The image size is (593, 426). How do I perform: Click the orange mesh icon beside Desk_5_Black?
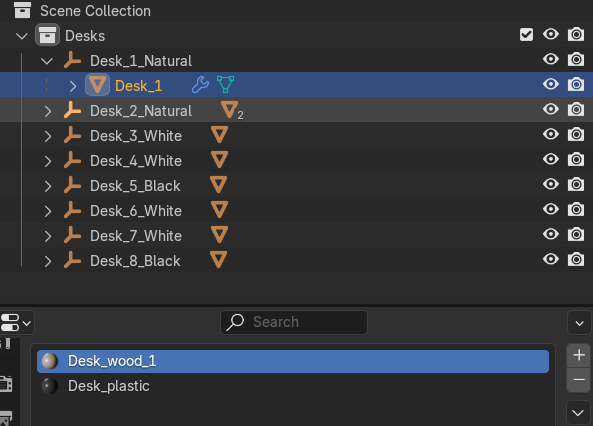tap(218, 185)
